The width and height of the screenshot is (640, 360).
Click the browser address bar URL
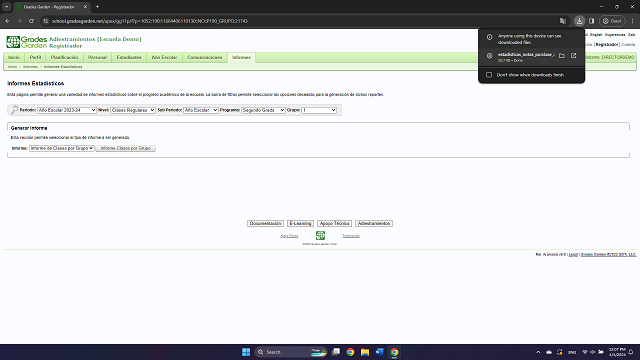pyautogui.click(x=150, y=21)
